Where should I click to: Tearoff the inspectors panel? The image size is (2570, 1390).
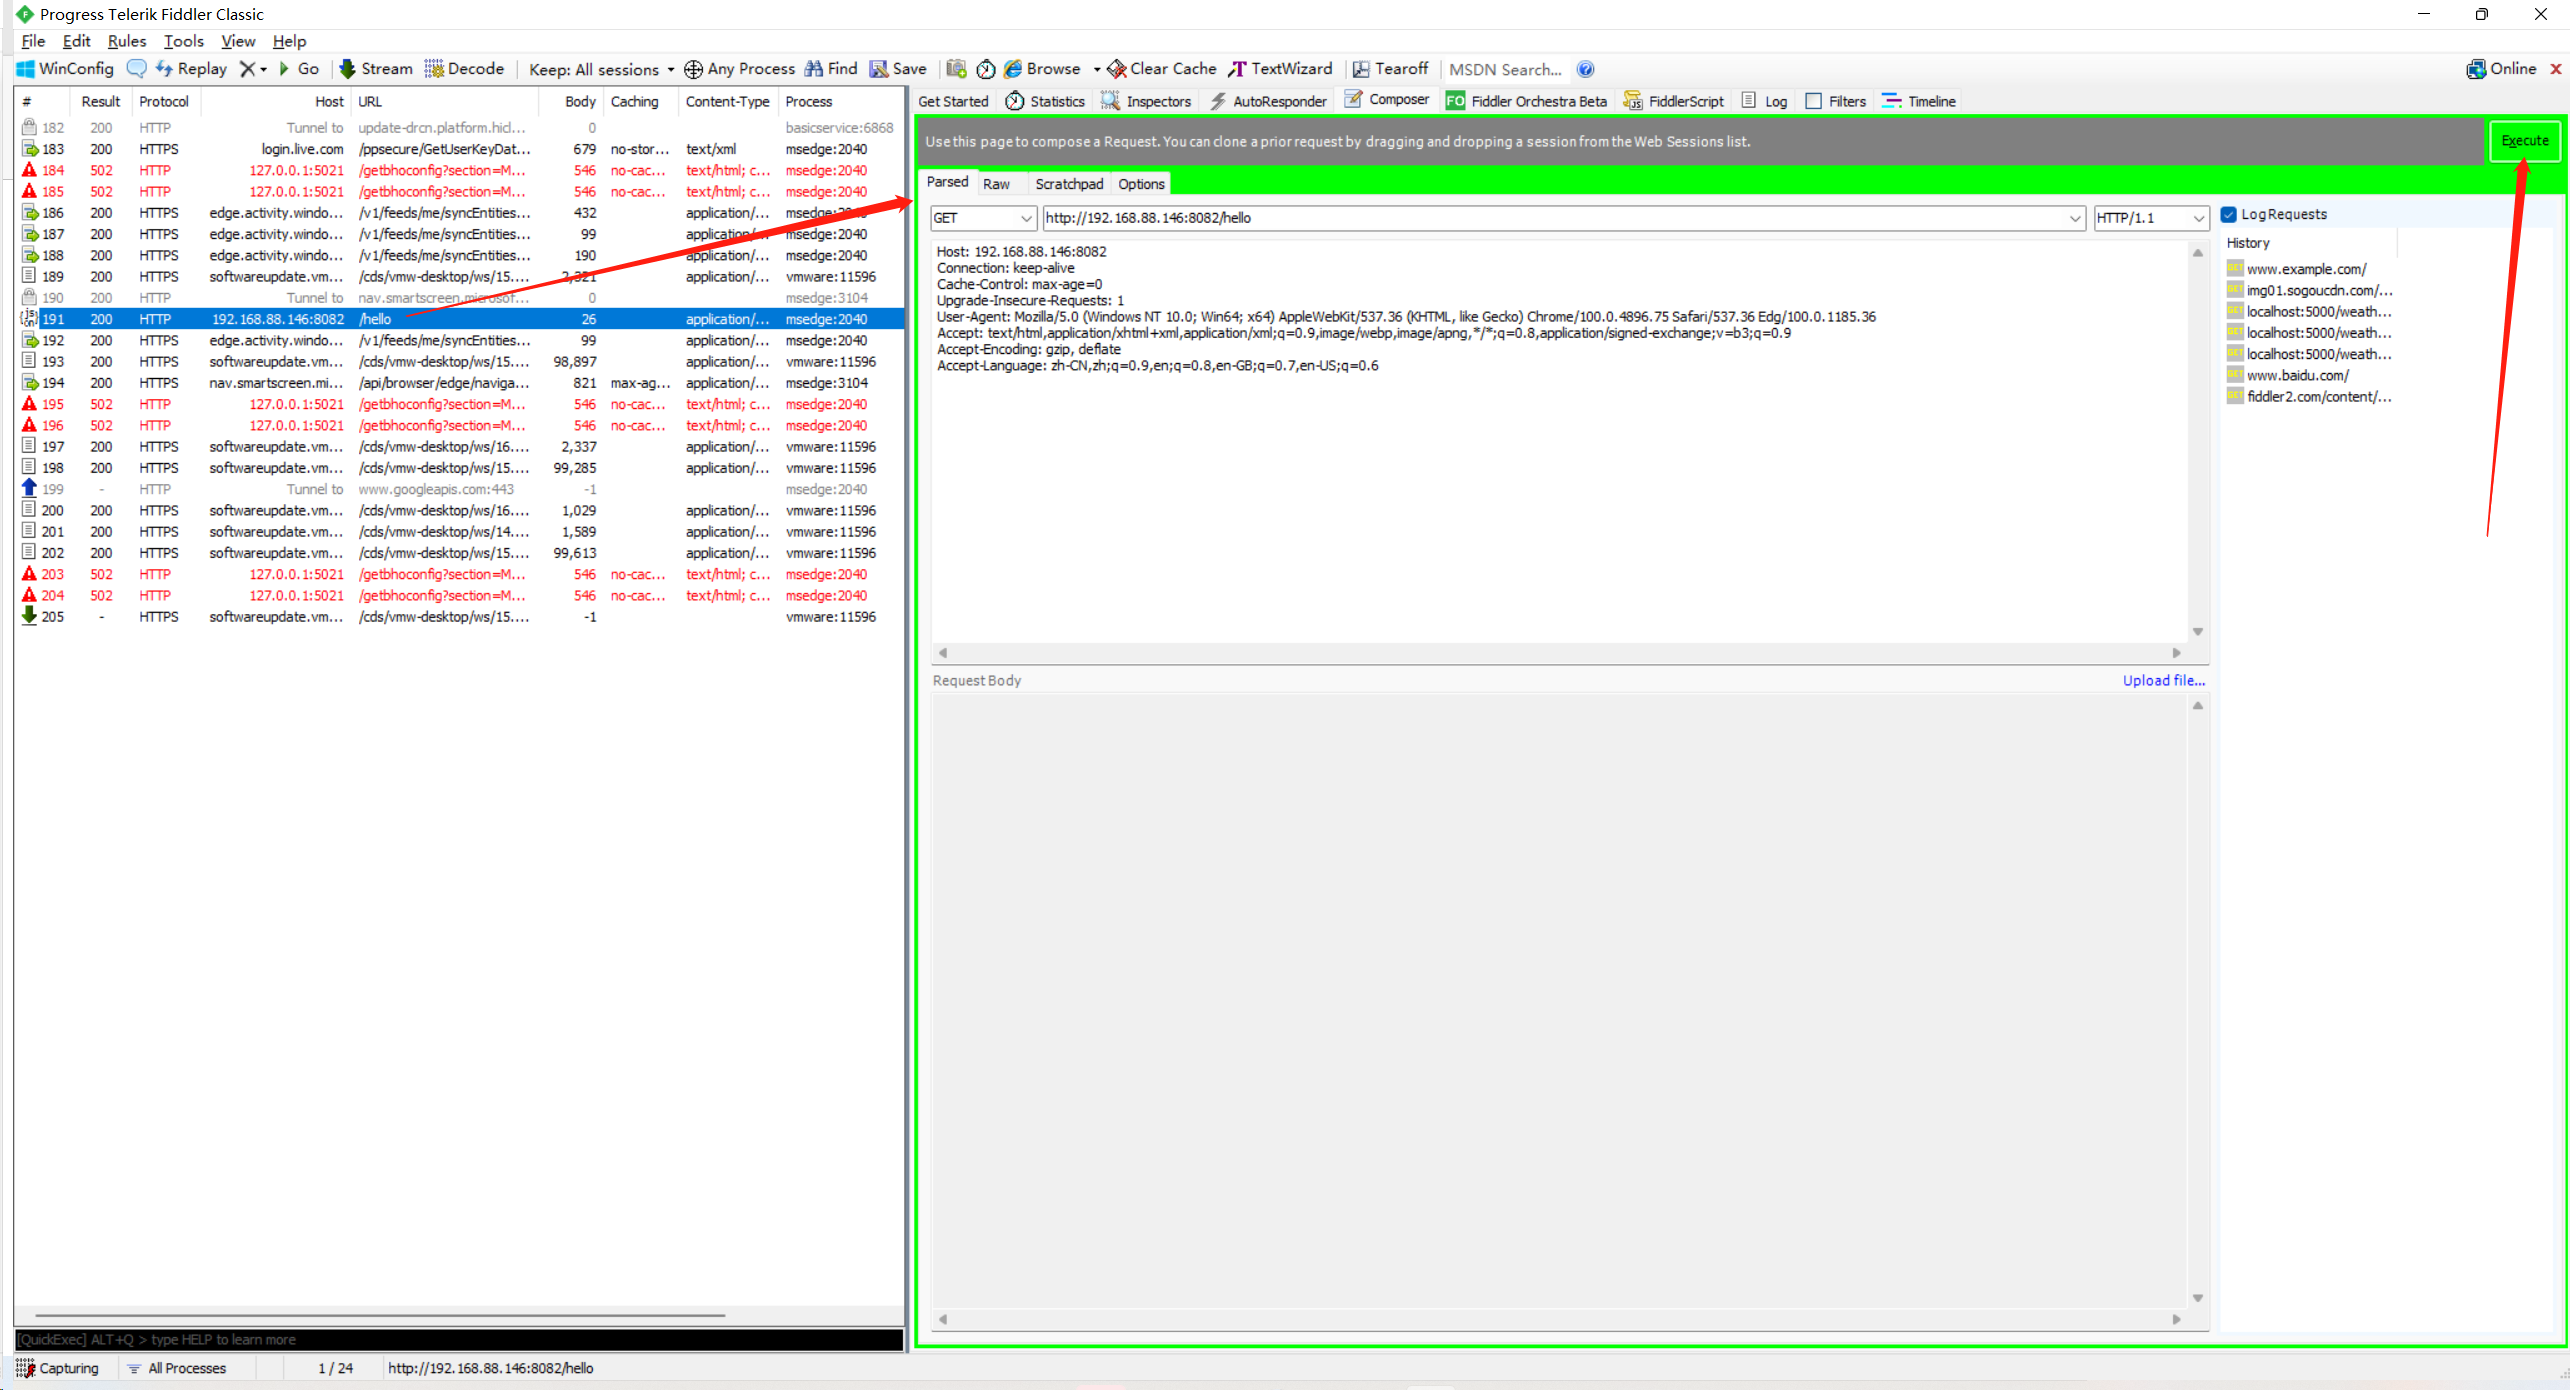1391,69
